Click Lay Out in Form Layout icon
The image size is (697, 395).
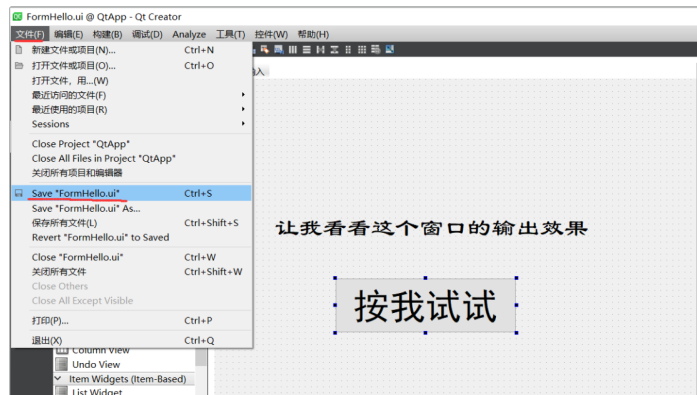click(348, 49)
